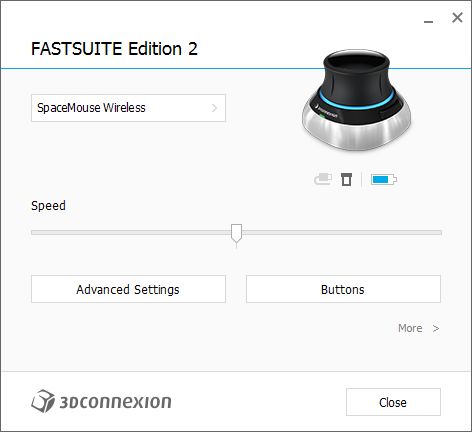The height and width of the screenshot is (432, 472).
Task: Open the Buttons configuration panel
Action: [343, 289]
